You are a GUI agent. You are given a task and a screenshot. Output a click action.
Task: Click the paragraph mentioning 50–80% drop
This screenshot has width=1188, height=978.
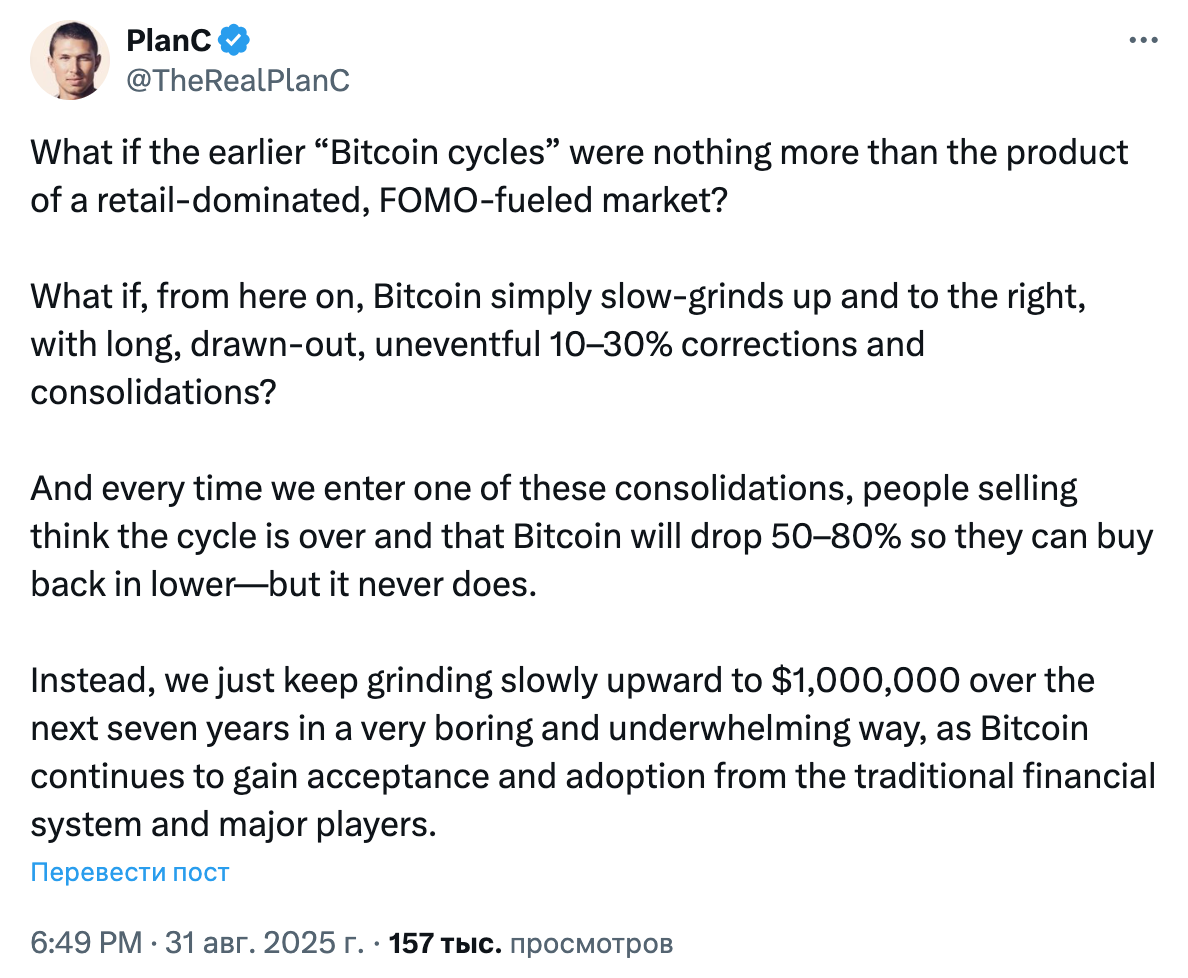[592, 536]
